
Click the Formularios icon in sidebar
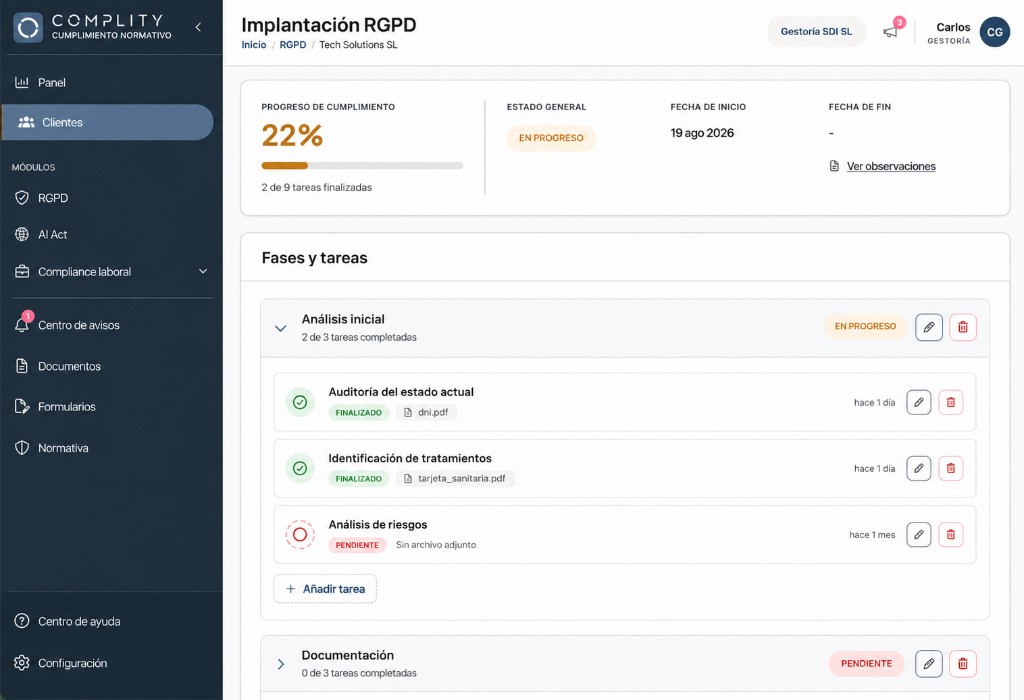click(22, 407)
